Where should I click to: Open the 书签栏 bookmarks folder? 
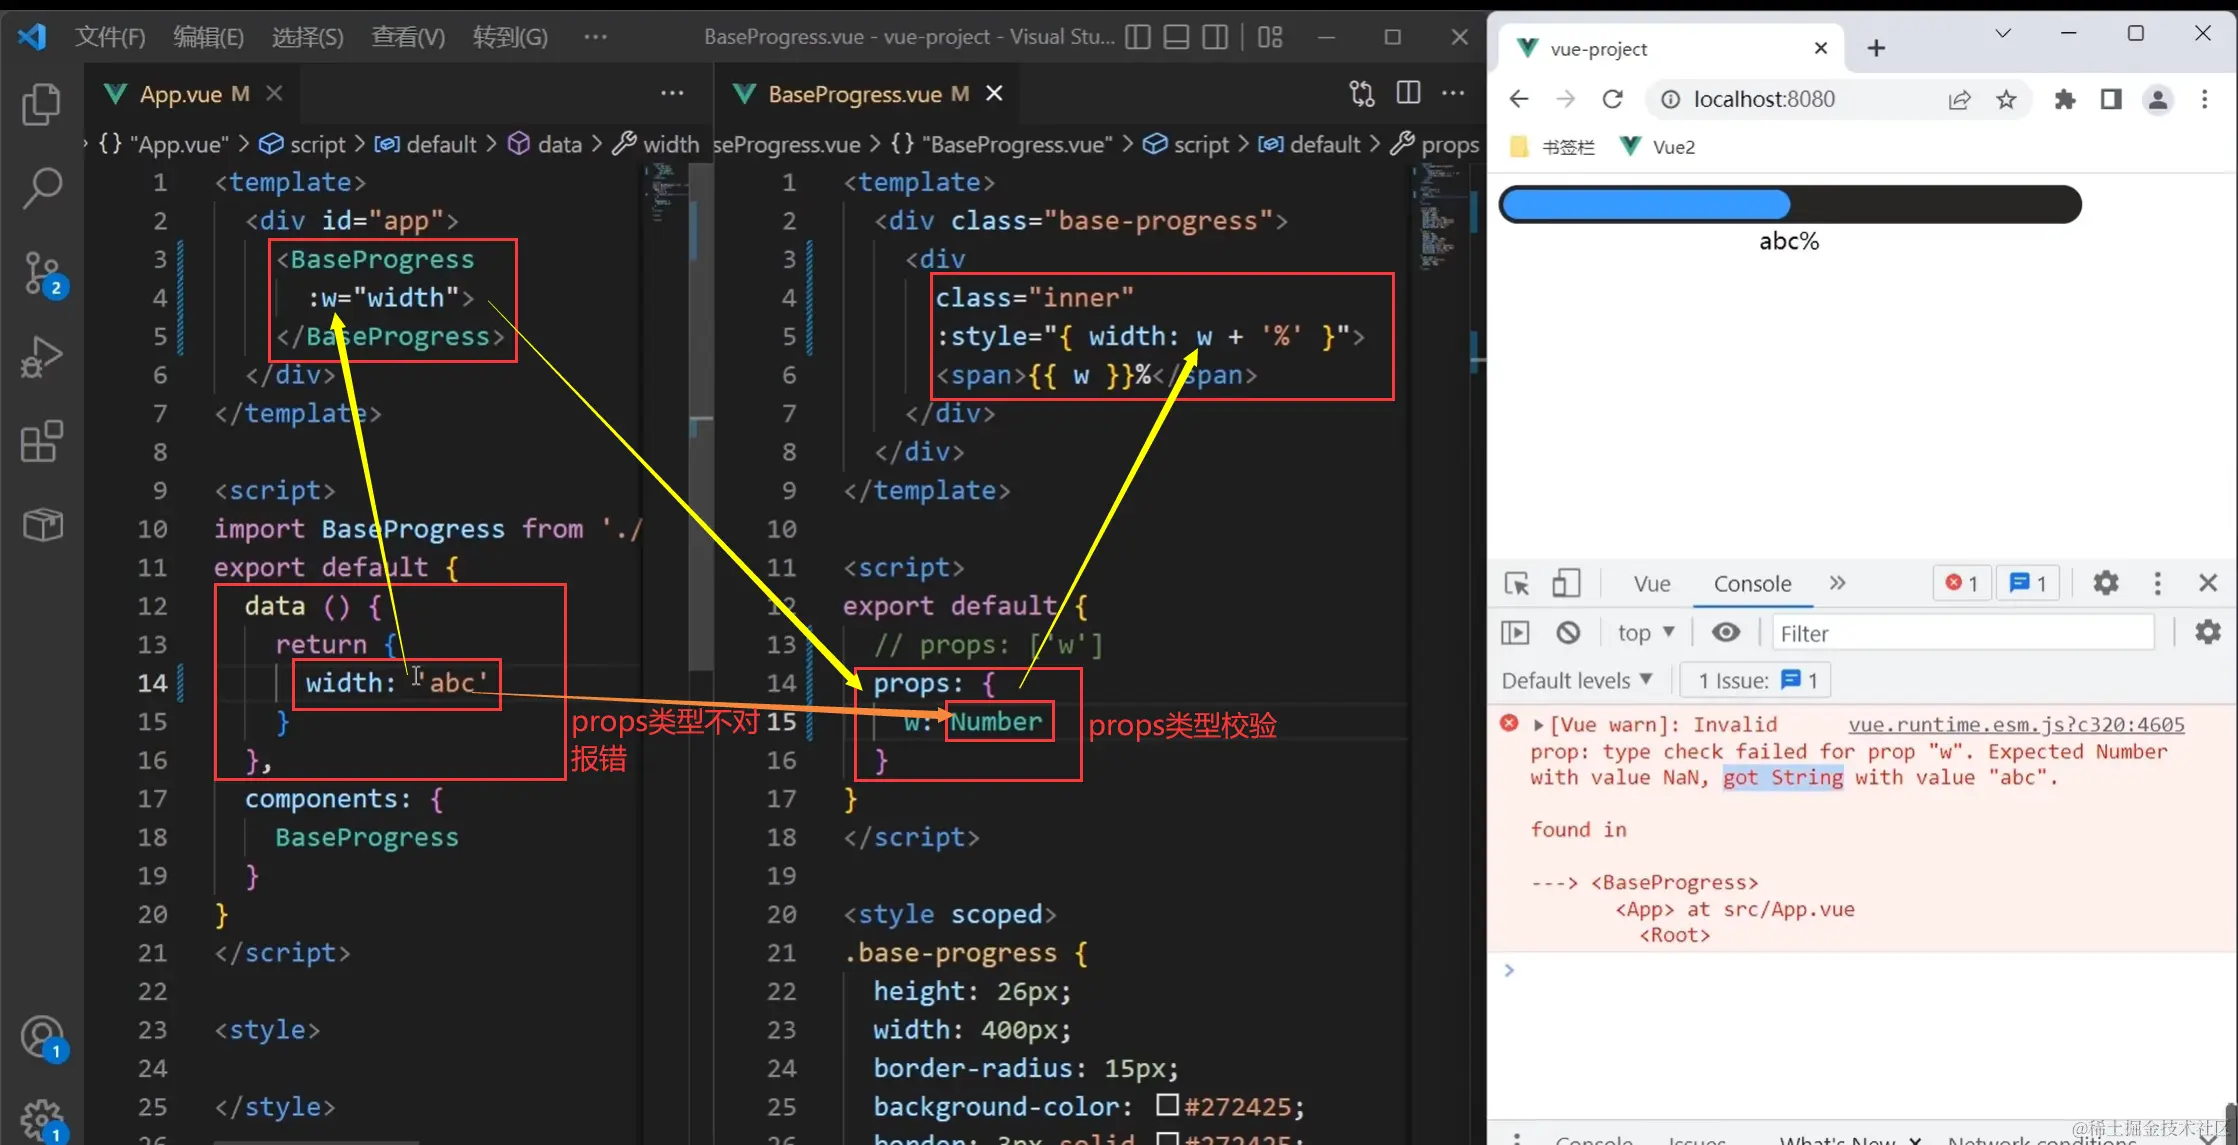1552,147
